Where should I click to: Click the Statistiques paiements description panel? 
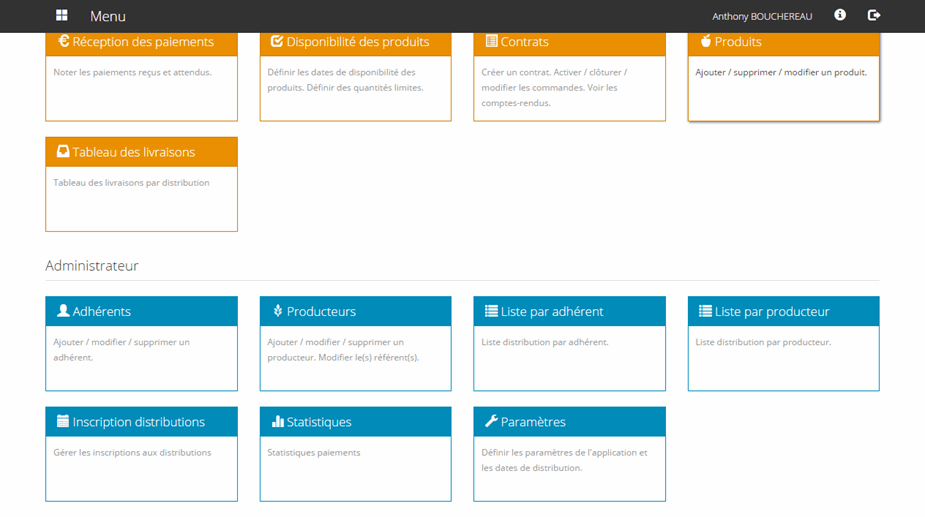(x=355, y=470)
